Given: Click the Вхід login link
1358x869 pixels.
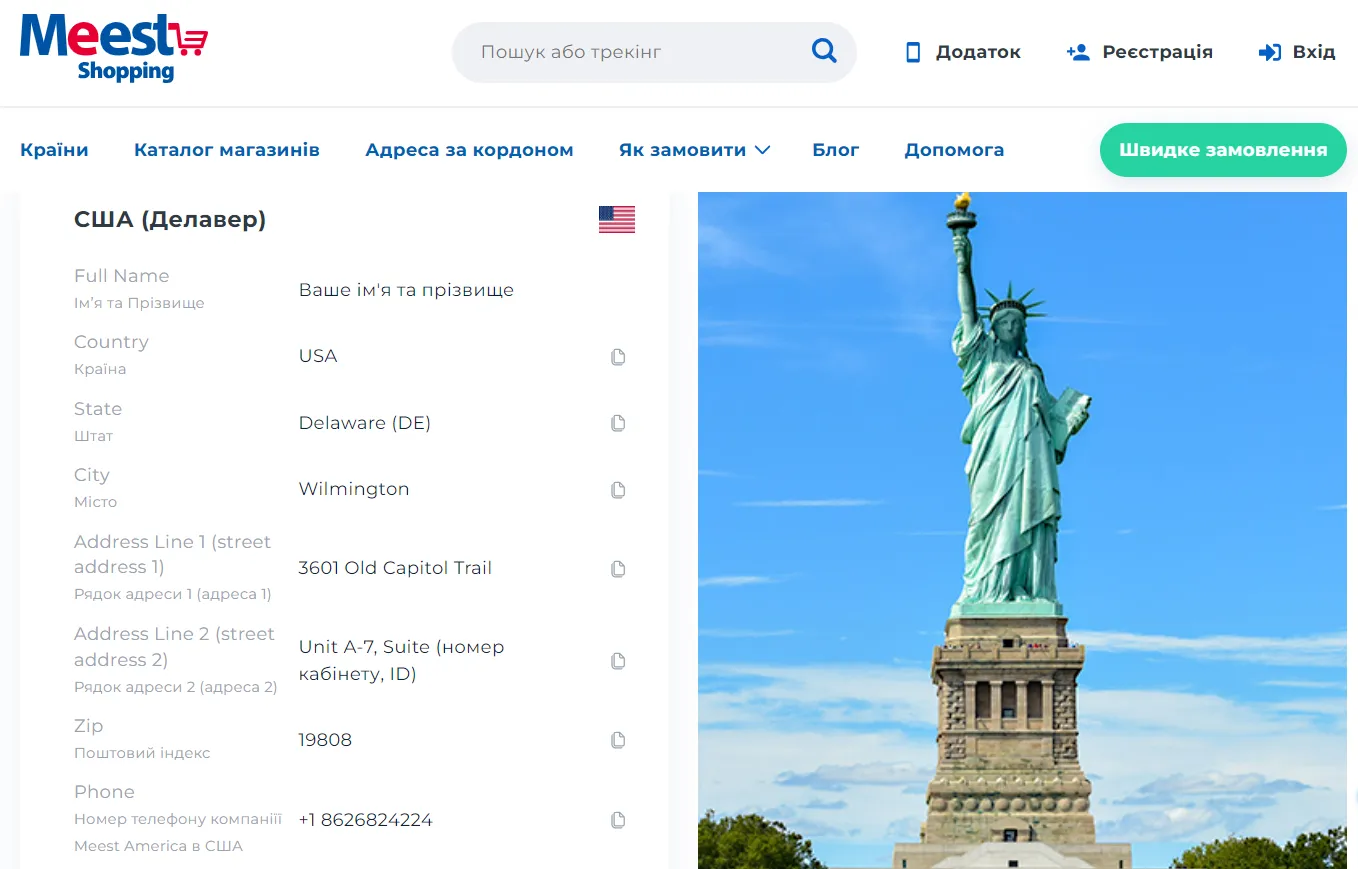Looking at the screenshot, I should (x=1297, y=52).
